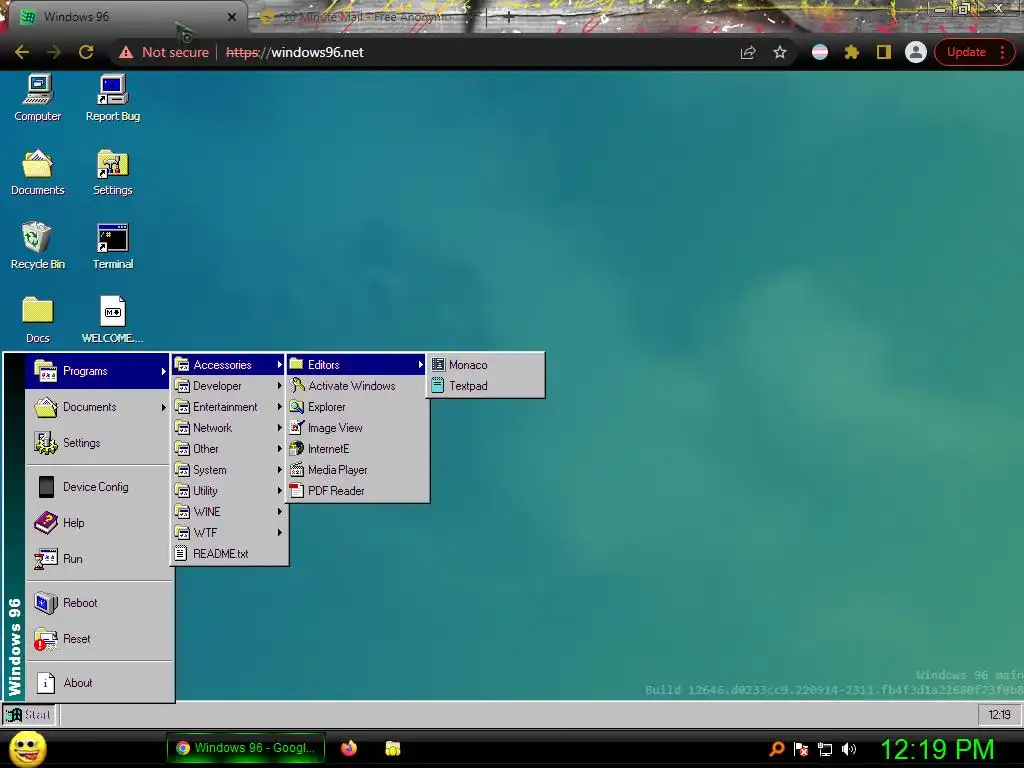The width and height of the screenshot is (1024, 768).
Task: Open Help from the Start menu
Action: (x=97, y=522)
